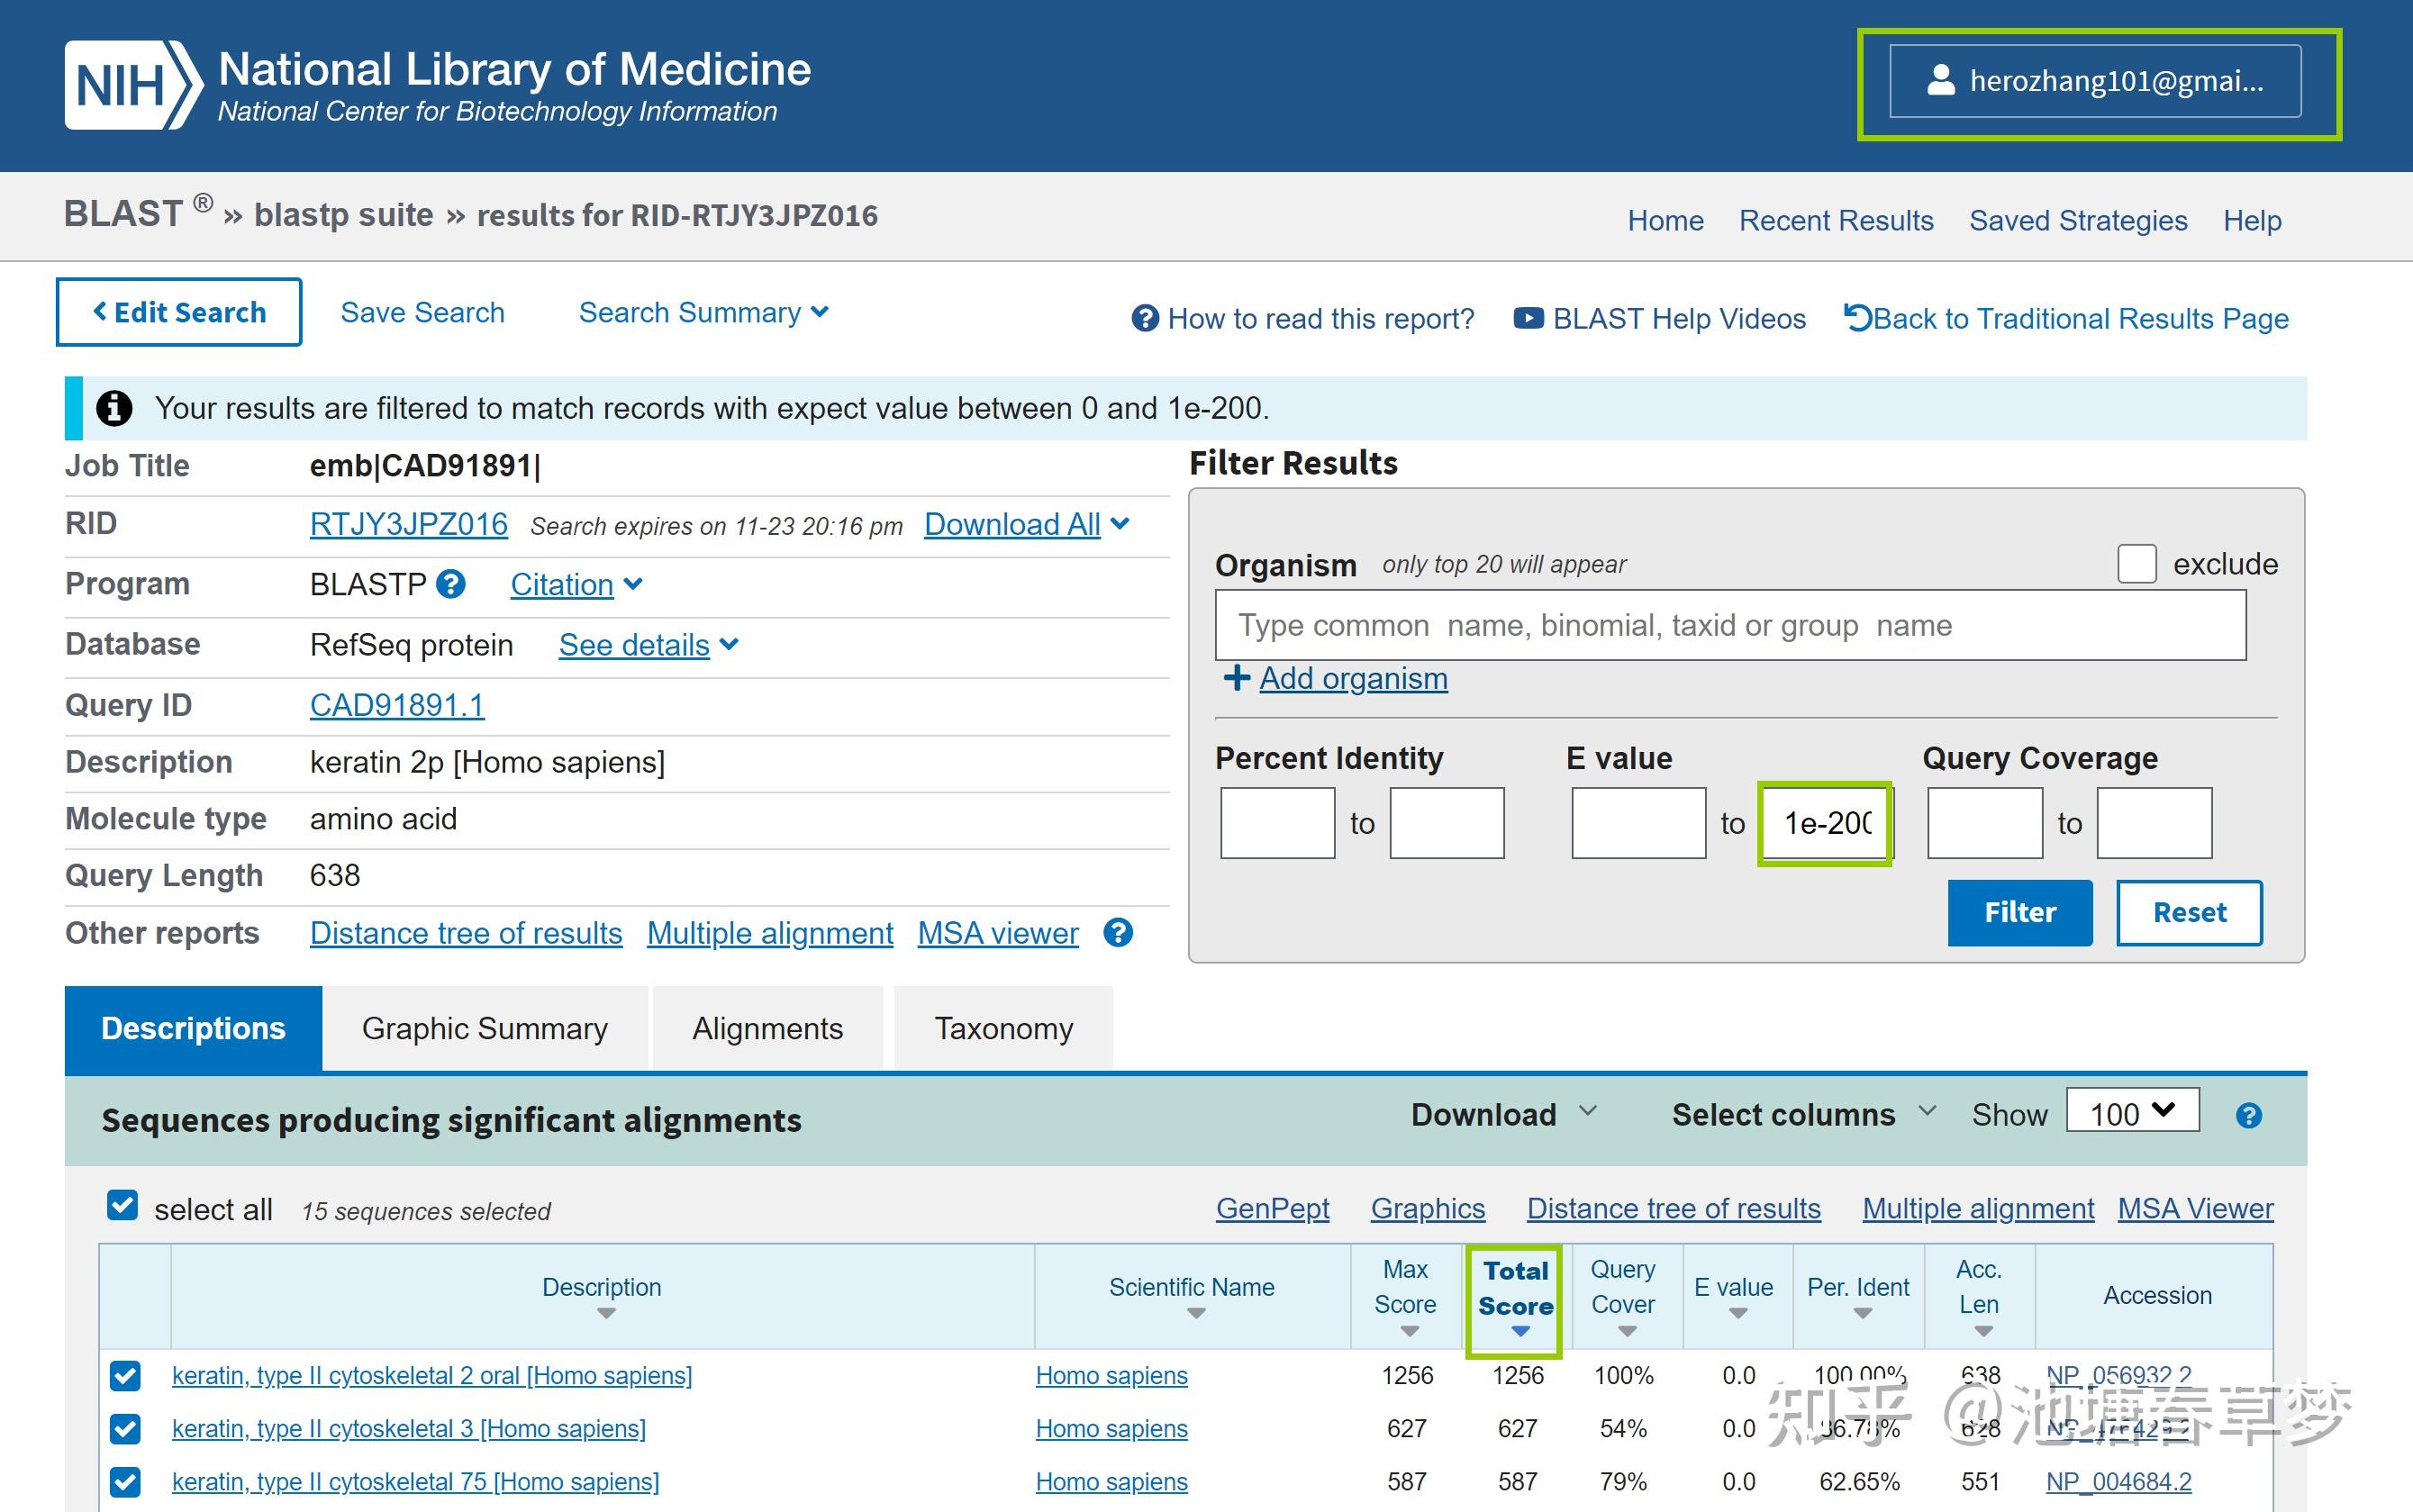Click the BLASTP program help question icon
The width and height of the screenshot is (2413, 1512).
pyautogui.click(x=451, y=584)
